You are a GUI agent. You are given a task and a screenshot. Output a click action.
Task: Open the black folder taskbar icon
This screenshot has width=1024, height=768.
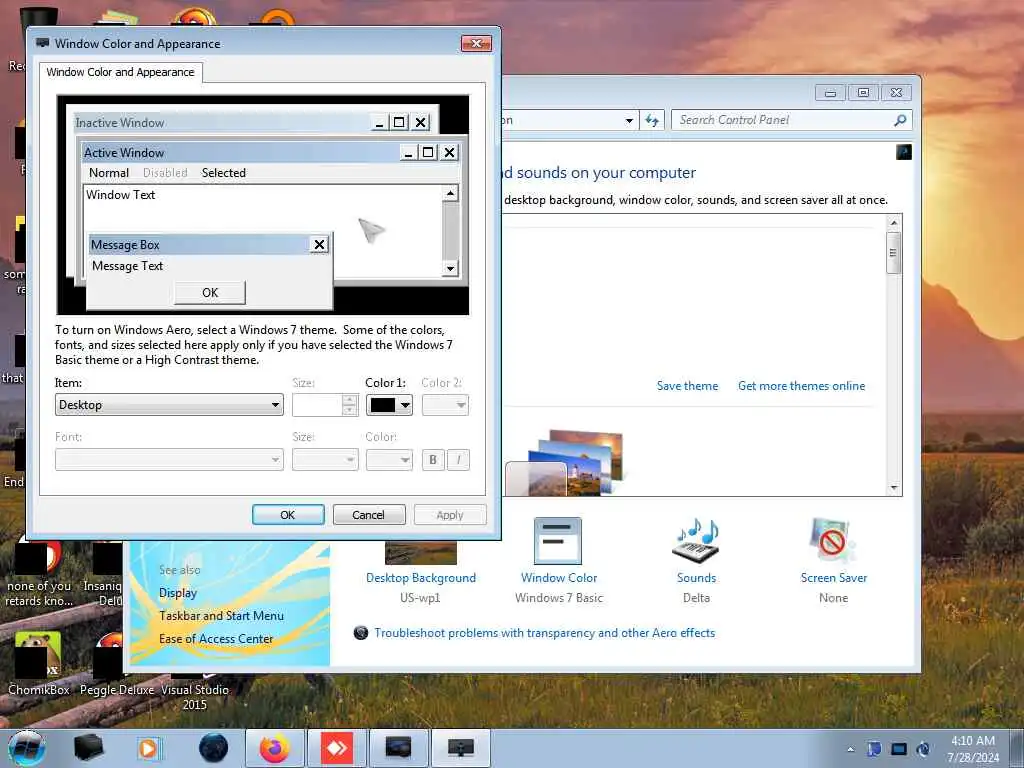[x=88, y=748]
